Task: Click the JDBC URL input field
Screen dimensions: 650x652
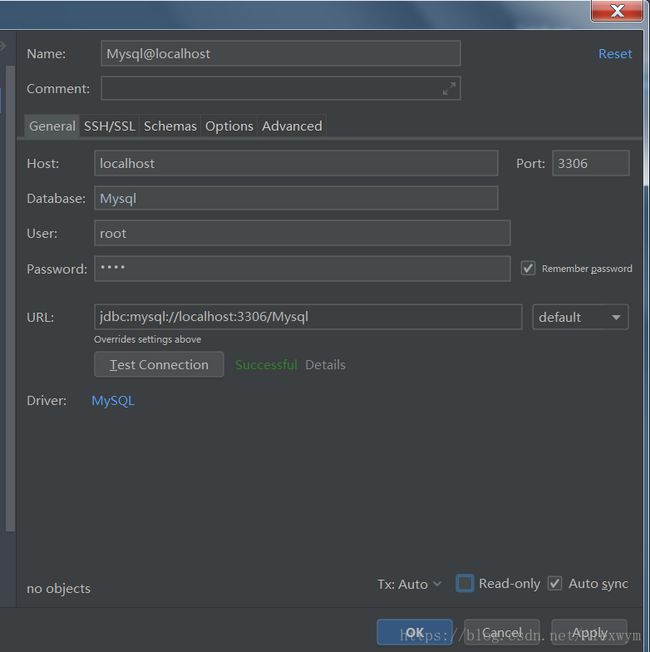Action: pyautogui.click(x=308, y=317)
